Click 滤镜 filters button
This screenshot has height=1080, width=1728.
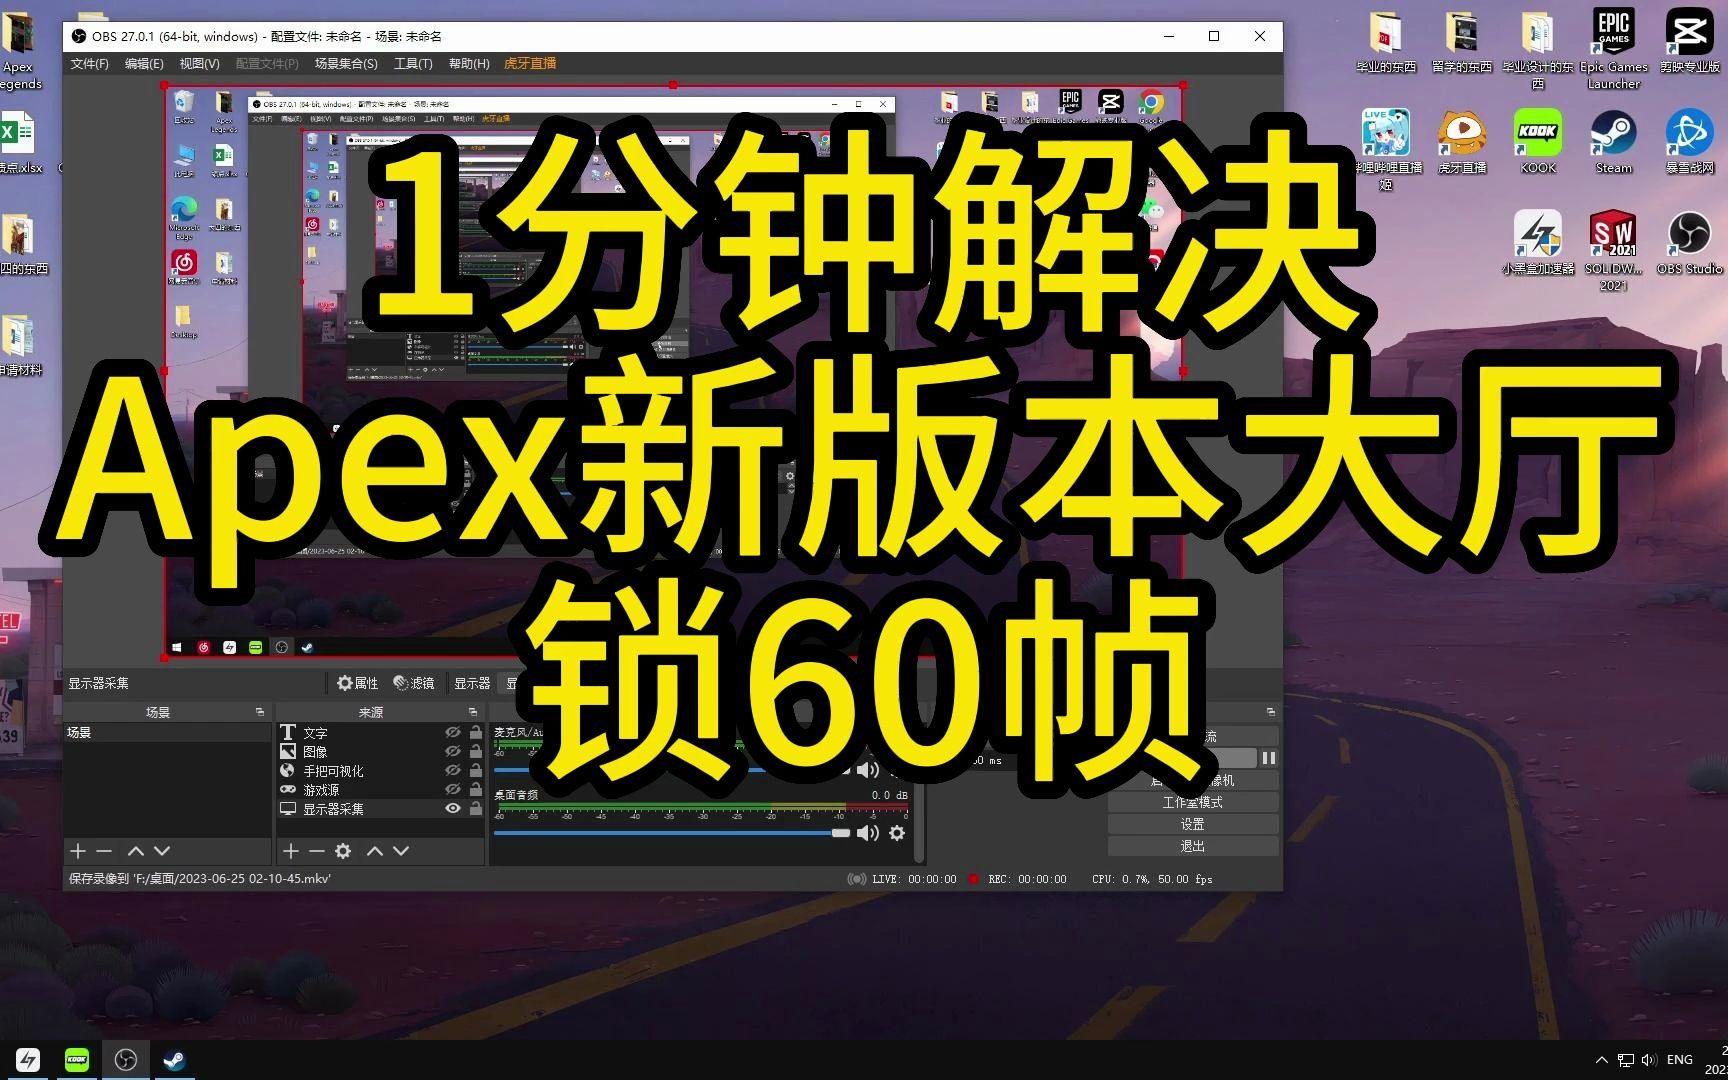pyautogui.click(x=414, y=684)
